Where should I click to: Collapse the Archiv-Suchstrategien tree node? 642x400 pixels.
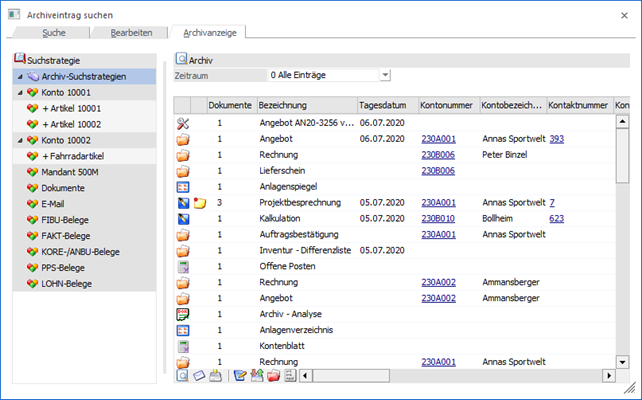20,76
